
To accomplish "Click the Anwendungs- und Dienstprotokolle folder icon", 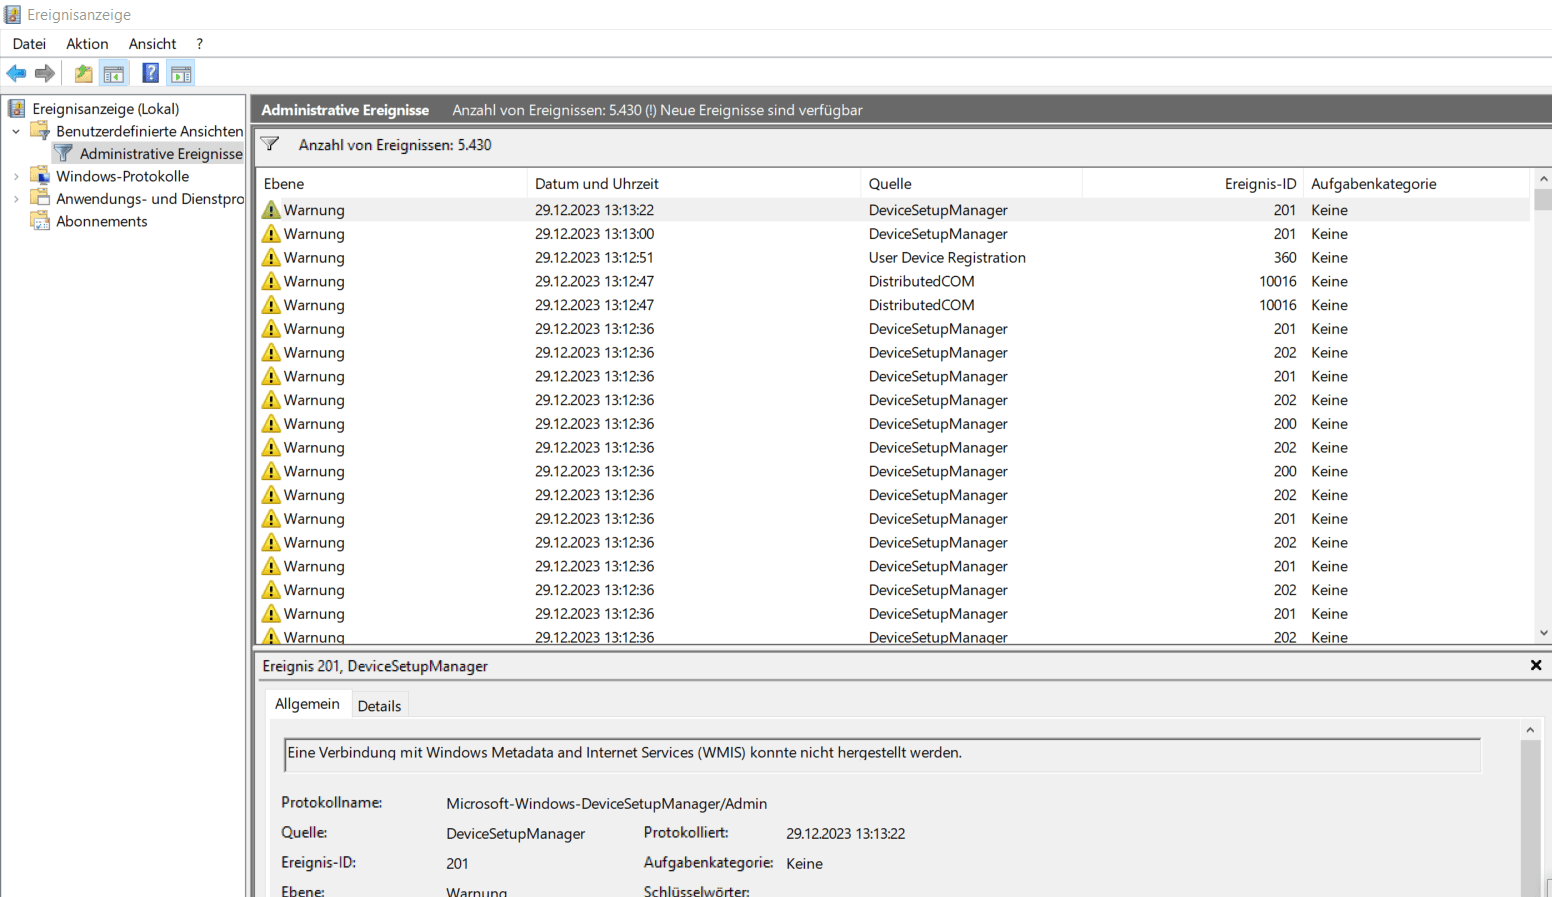I will 40,198.
